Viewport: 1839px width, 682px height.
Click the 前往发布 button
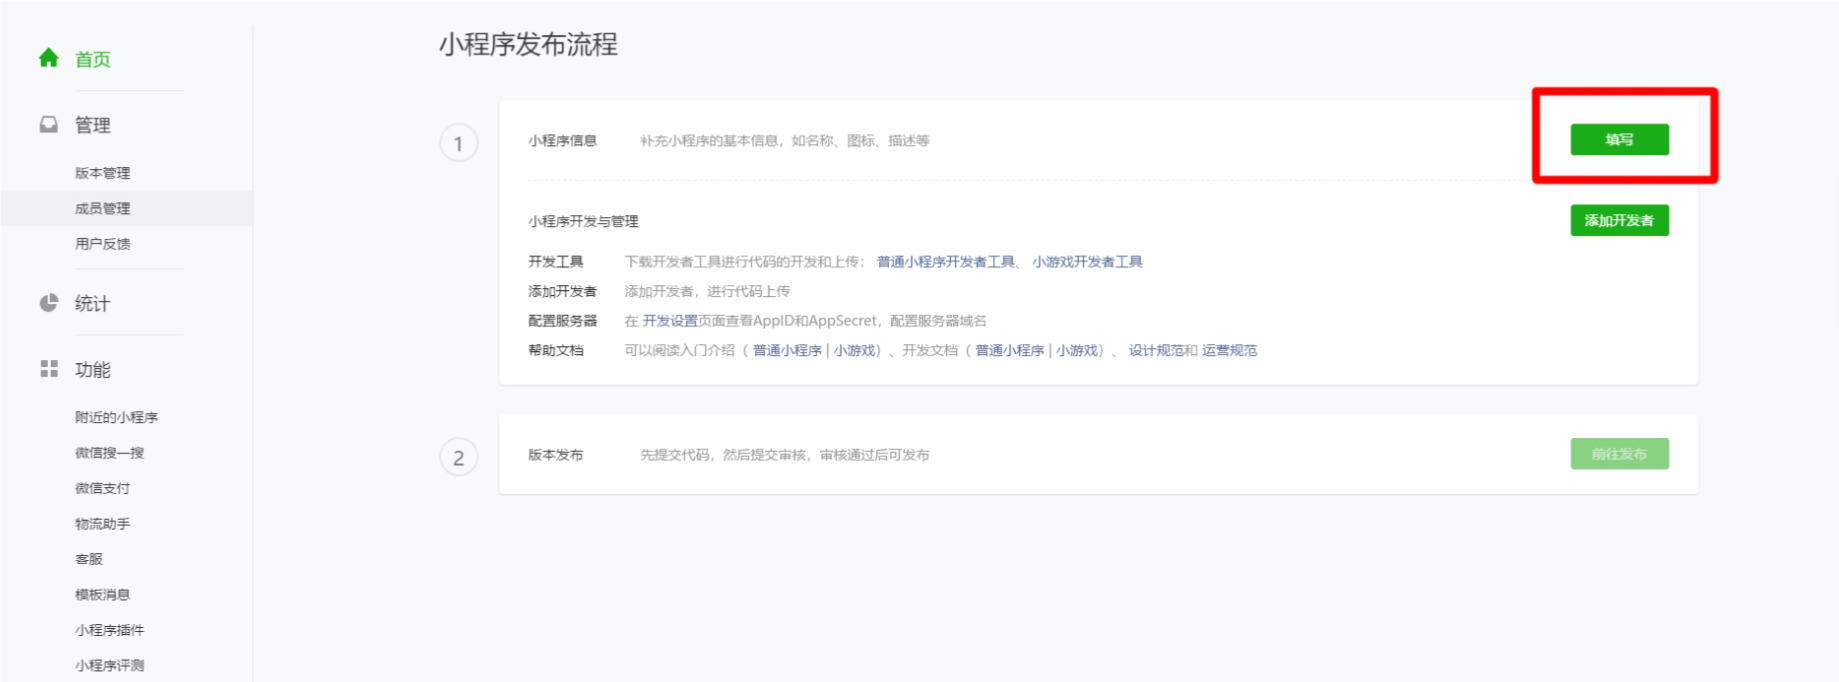(1619, 454)
